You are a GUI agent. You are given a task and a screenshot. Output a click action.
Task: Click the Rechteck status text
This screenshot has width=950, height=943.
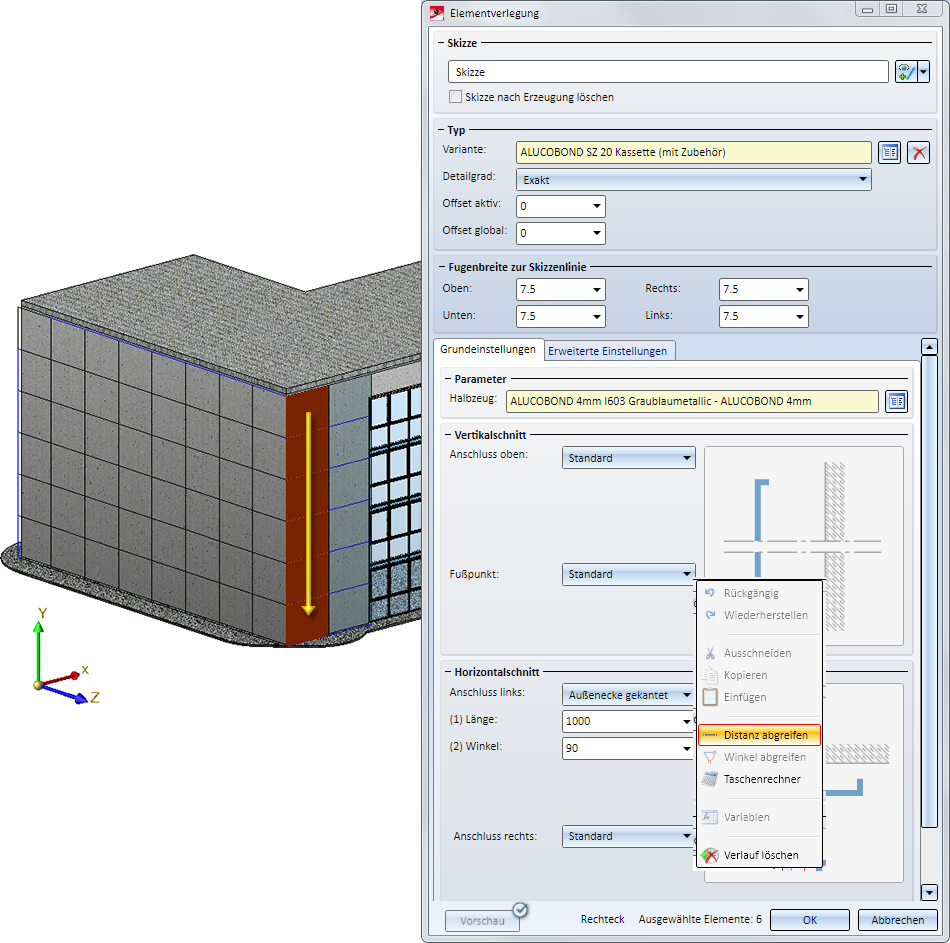pos(602,919)
